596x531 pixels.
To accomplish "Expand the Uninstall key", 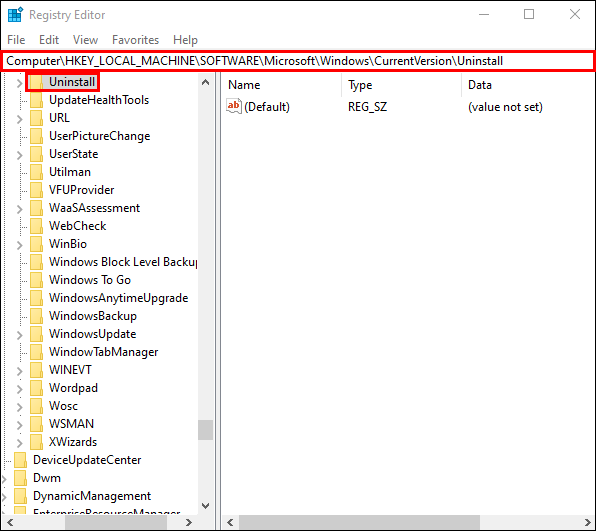I will (19, 83).
